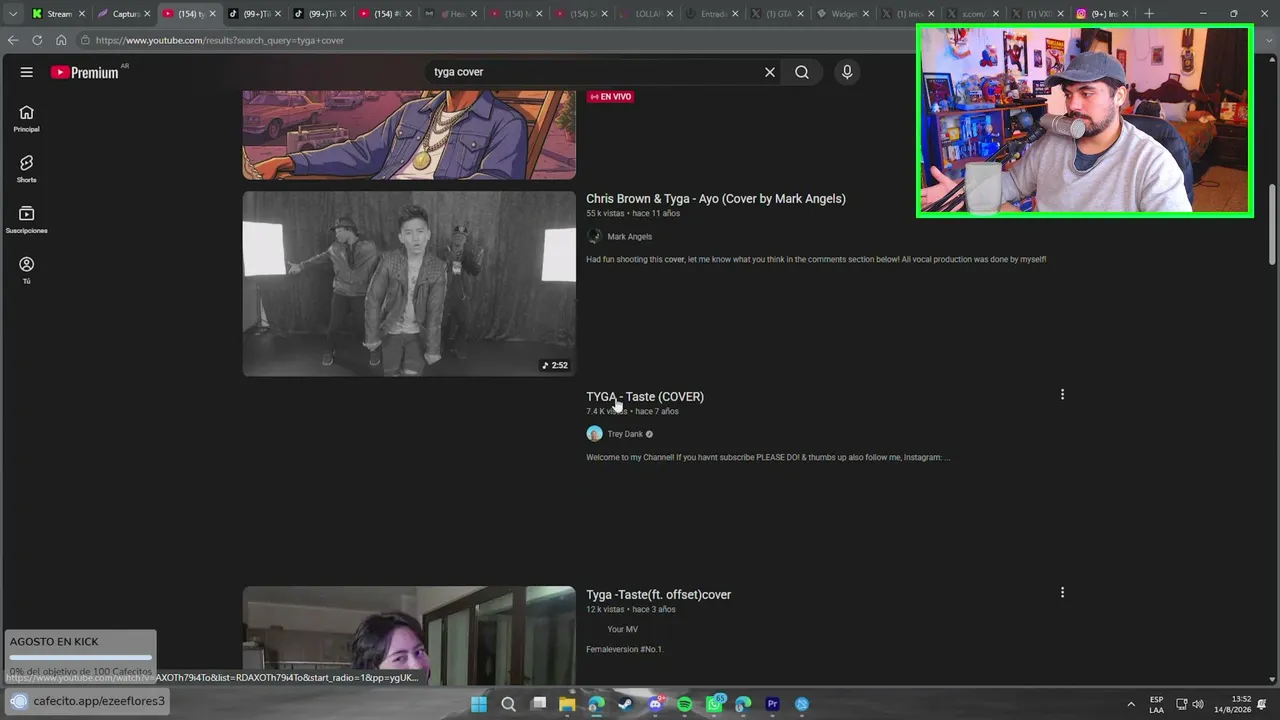Image resolution: width=1280 pixels, height=720 pixels.
Task: Open video titled TYGA - Taste (COVER)
Action: click(x=645, y=396)
